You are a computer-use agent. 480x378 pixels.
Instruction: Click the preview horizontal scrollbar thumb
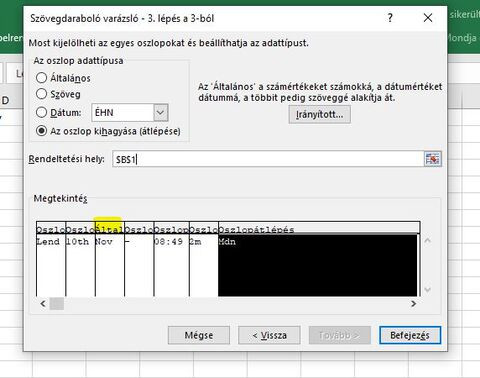(57, 304)
